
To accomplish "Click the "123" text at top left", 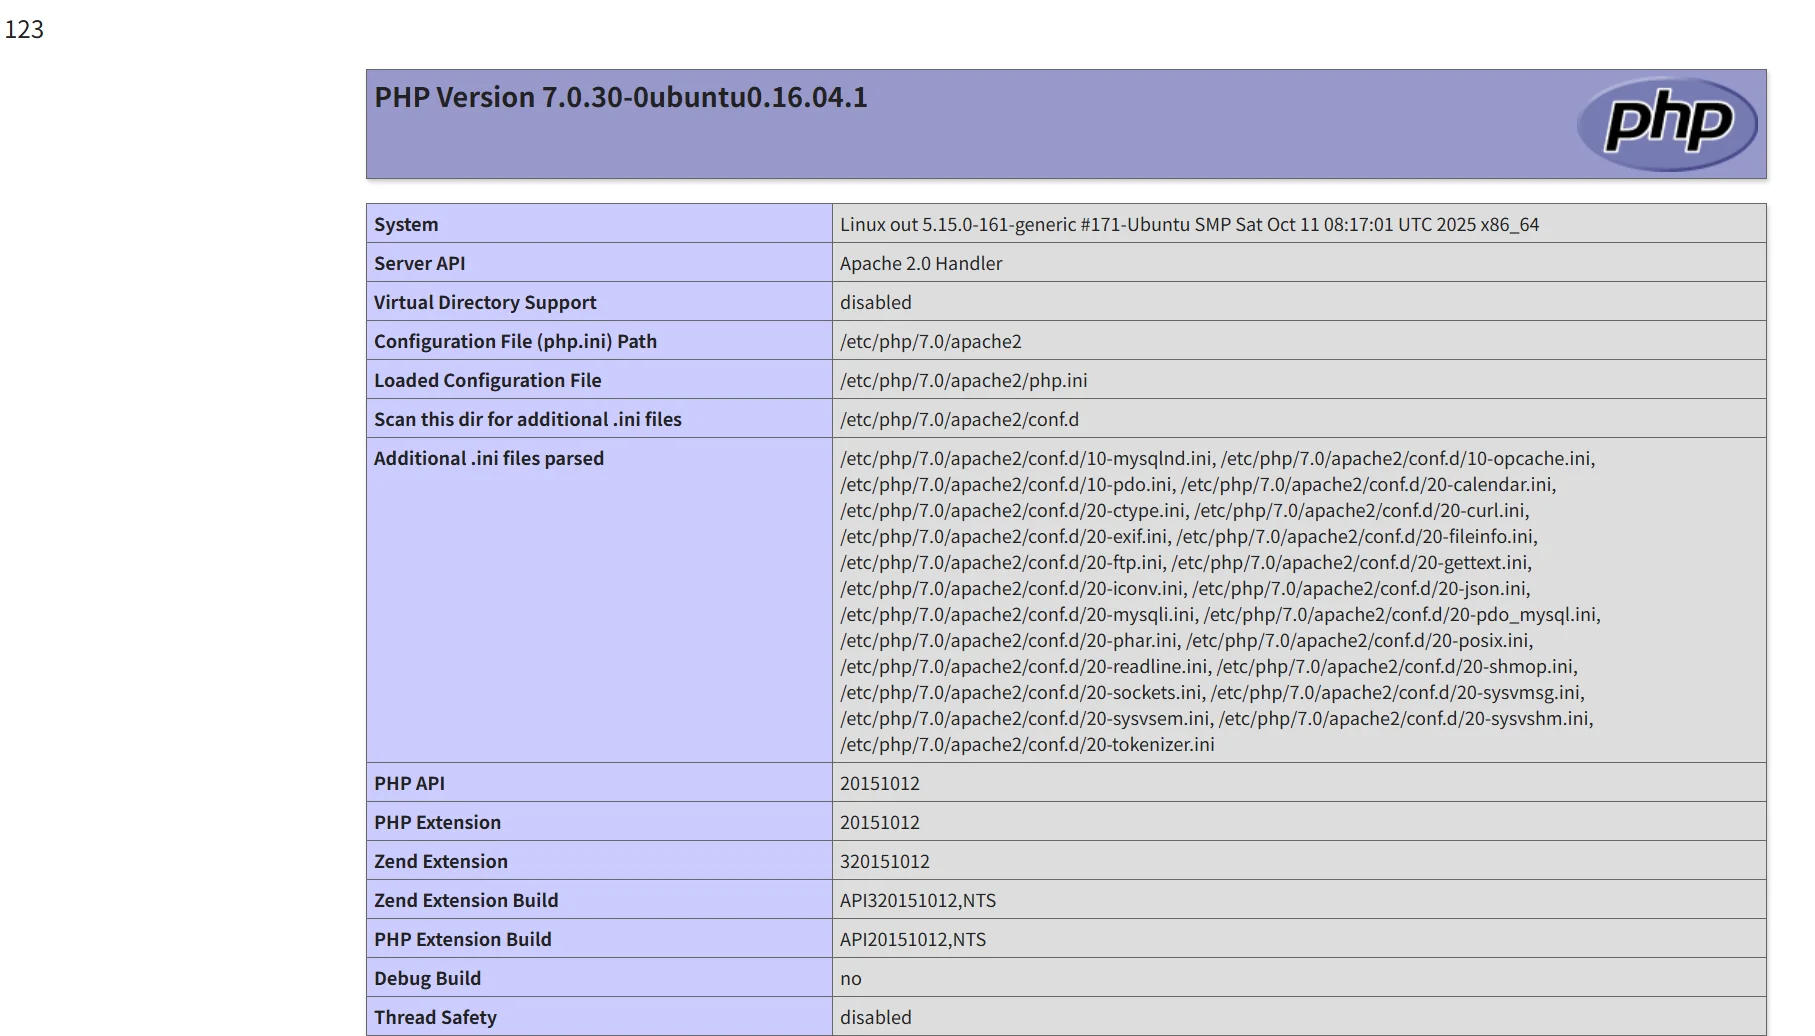I will (24, 29).
